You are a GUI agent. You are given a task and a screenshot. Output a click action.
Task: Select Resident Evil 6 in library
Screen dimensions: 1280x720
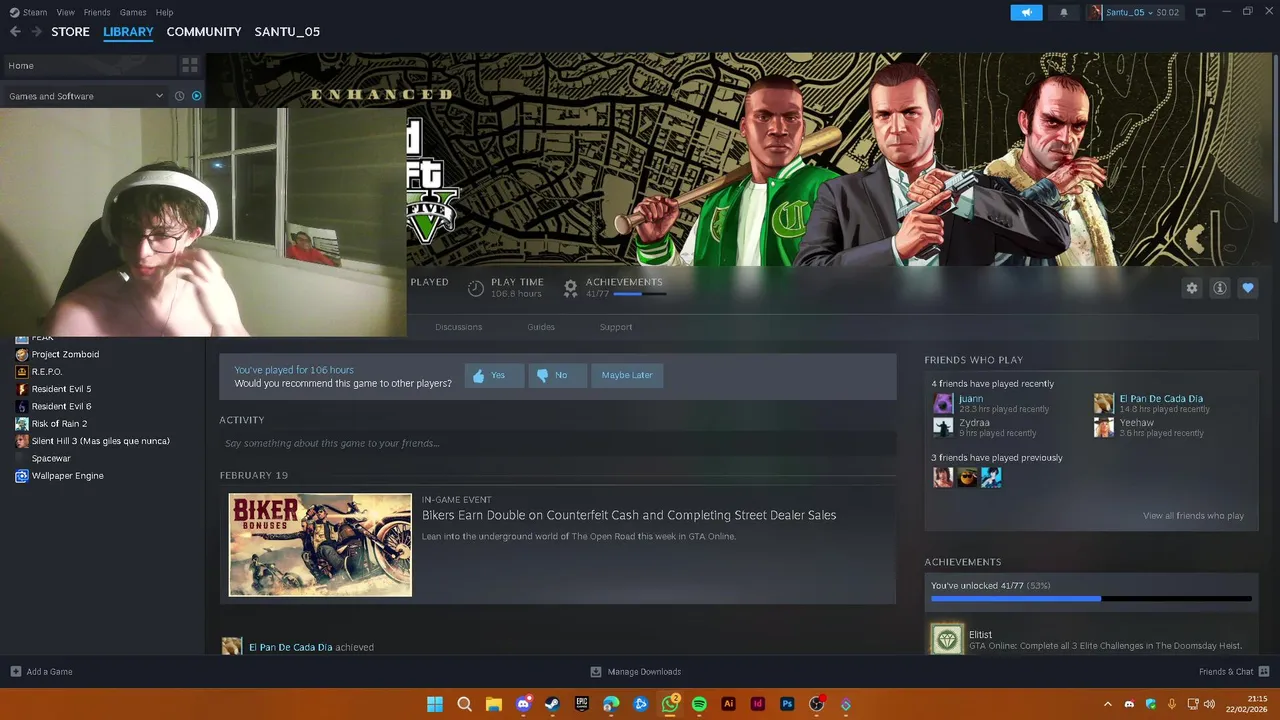[61, 406]
